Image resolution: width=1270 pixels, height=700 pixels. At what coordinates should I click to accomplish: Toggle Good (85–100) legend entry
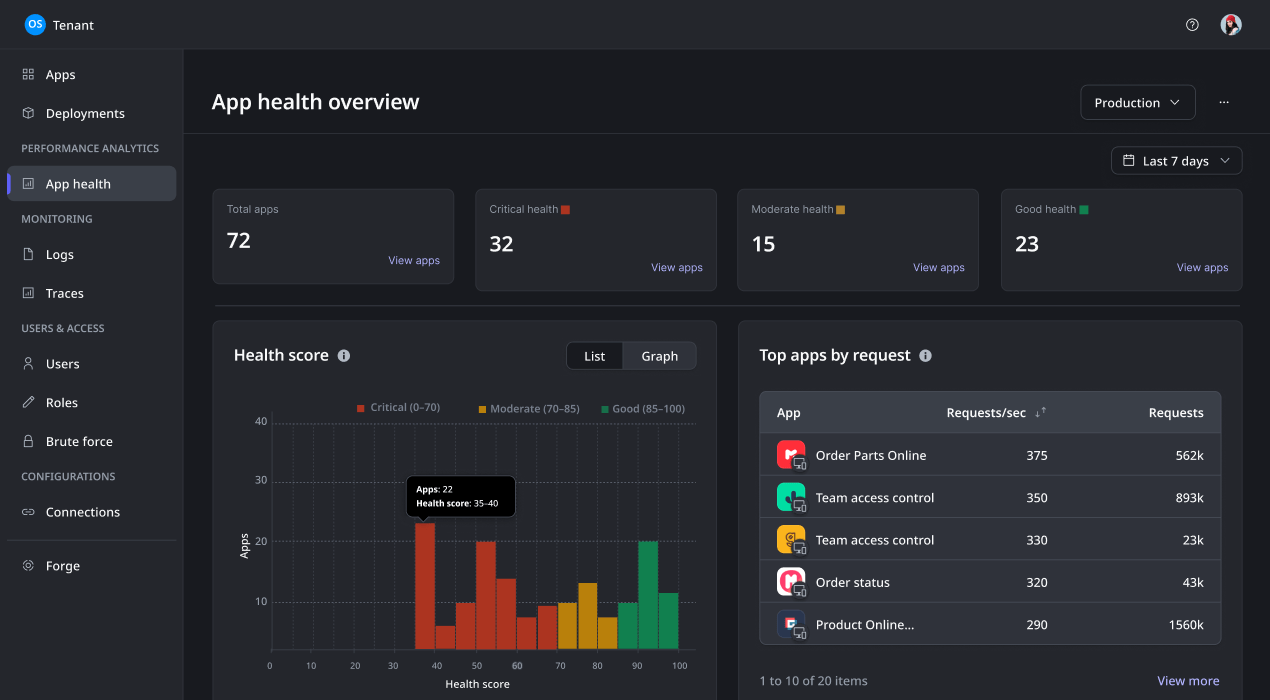pos(643,408)
